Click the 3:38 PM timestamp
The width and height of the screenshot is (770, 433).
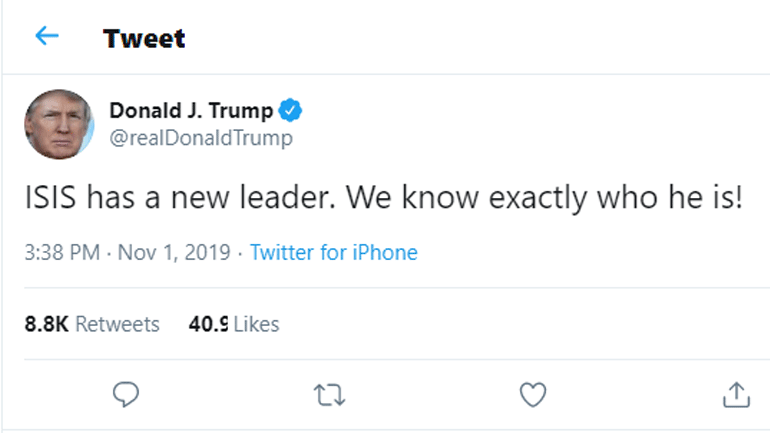point(62,252)
